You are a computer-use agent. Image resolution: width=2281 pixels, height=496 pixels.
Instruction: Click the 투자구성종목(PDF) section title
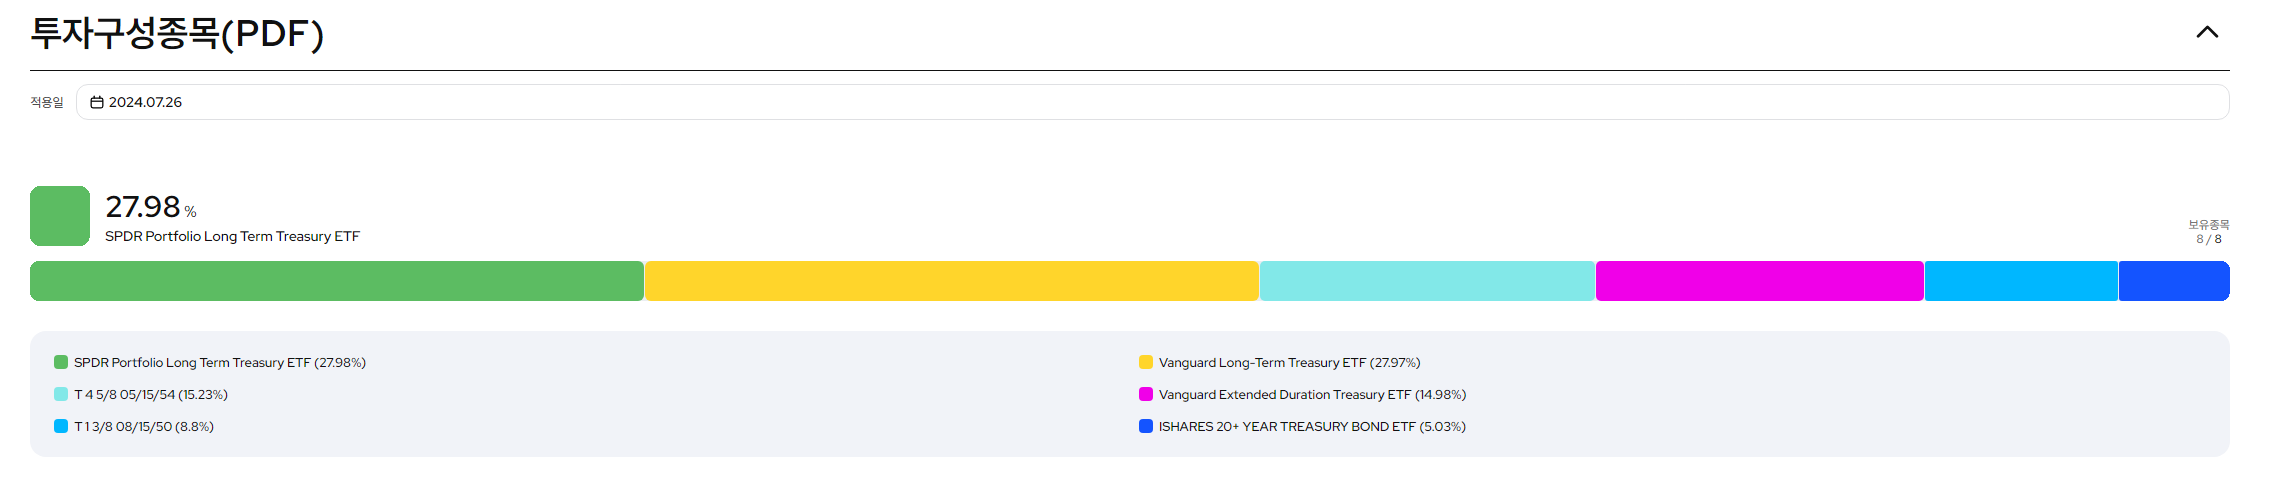(x=177, y=33)
